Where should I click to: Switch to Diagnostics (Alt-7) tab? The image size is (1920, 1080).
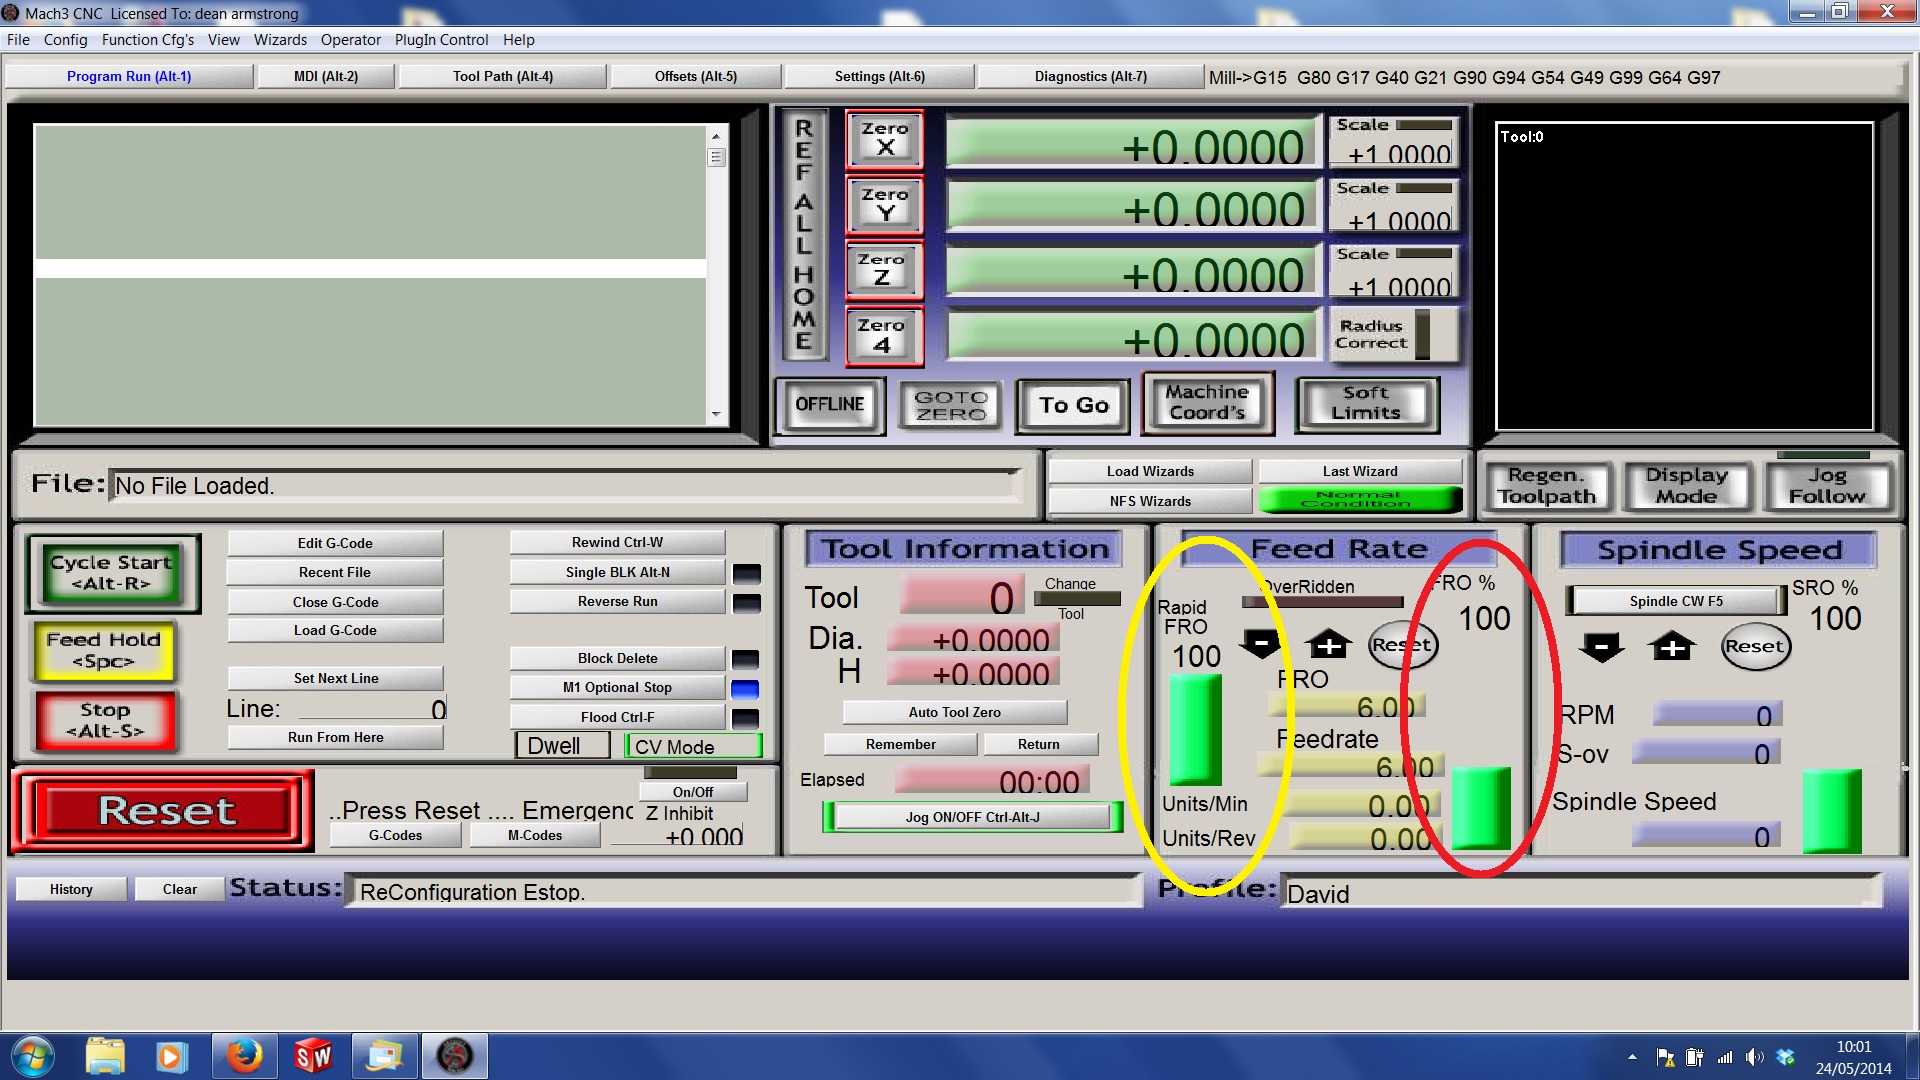pyautogui.click(x=1090, y=76)
